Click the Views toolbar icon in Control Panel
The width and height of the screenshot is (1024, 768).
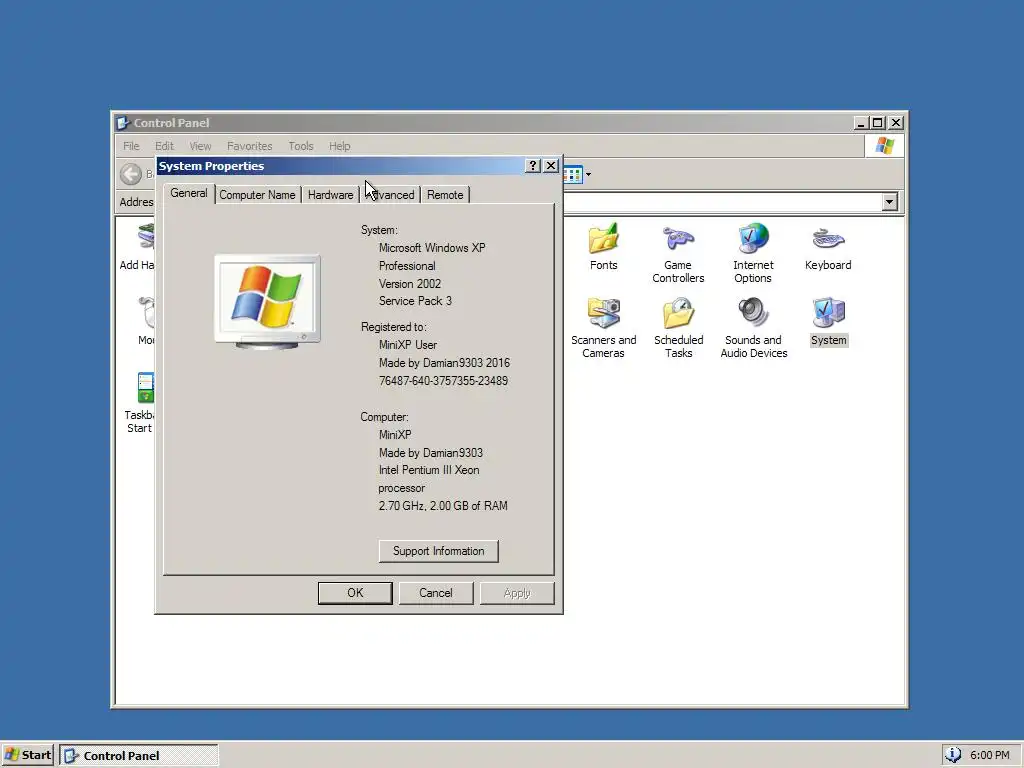573,174
